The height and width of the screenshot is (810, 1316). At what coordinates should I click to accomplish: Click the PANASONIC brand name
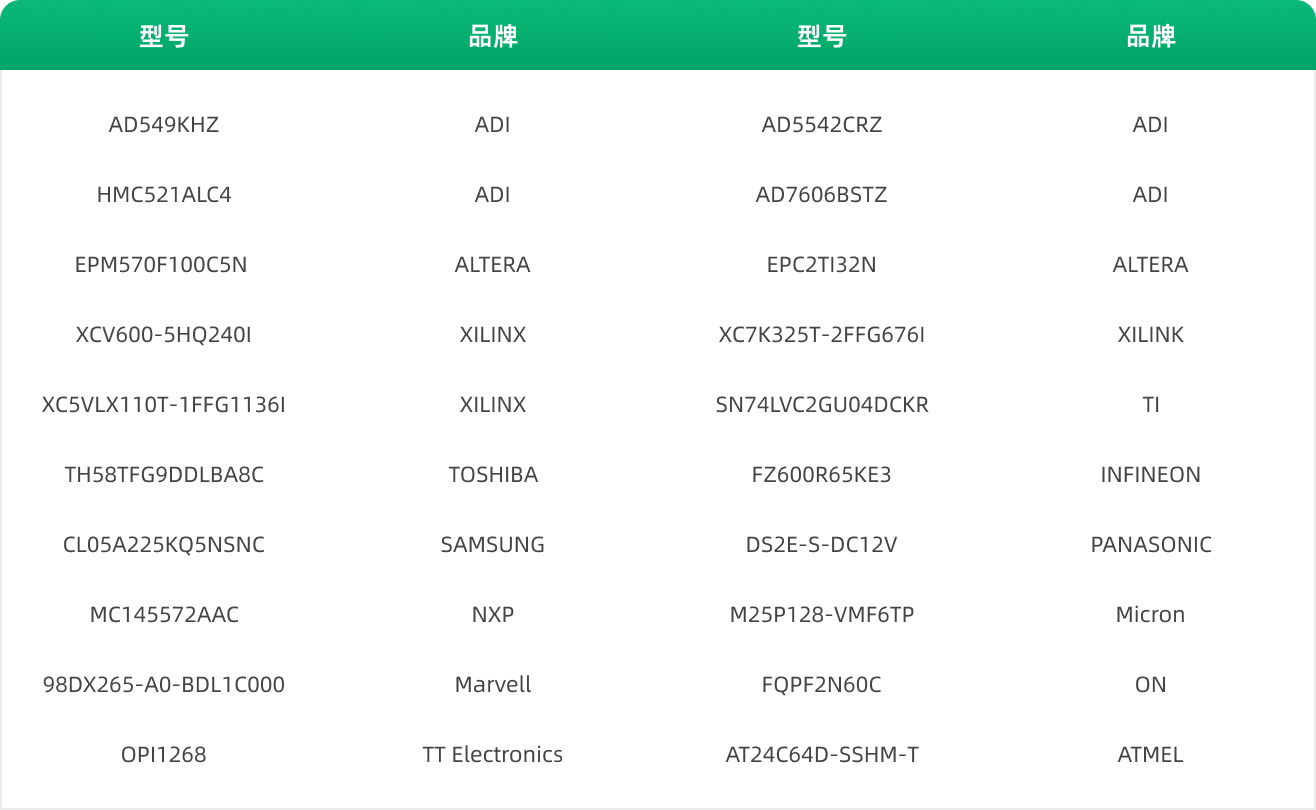click(x=1151, y=545)
